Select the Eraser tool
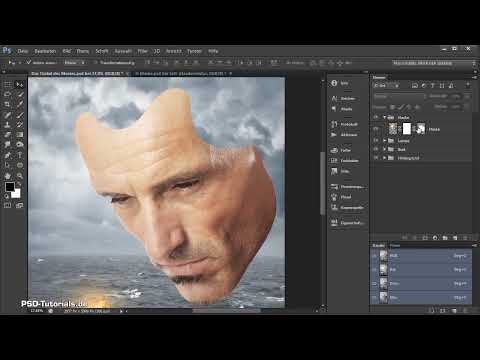The image size is (480, 360). [x=7, y=135]
